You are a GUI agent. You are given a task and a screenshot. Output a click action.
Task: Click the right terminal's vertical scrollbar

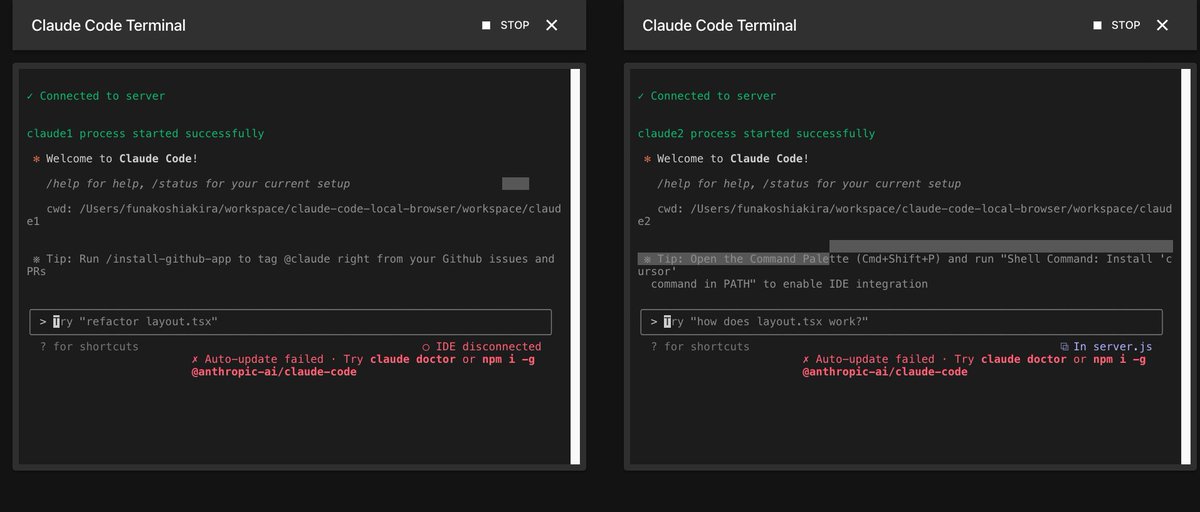pyautogui.click(x=1186, y=267)
